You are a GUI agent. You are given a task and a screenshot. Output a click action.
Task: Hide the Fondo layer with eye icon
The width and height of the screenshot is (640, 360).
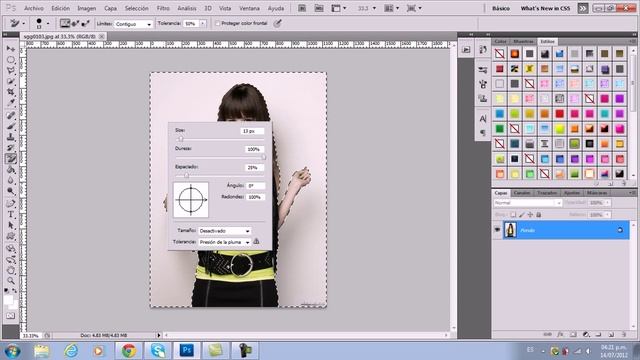[497, 230]
